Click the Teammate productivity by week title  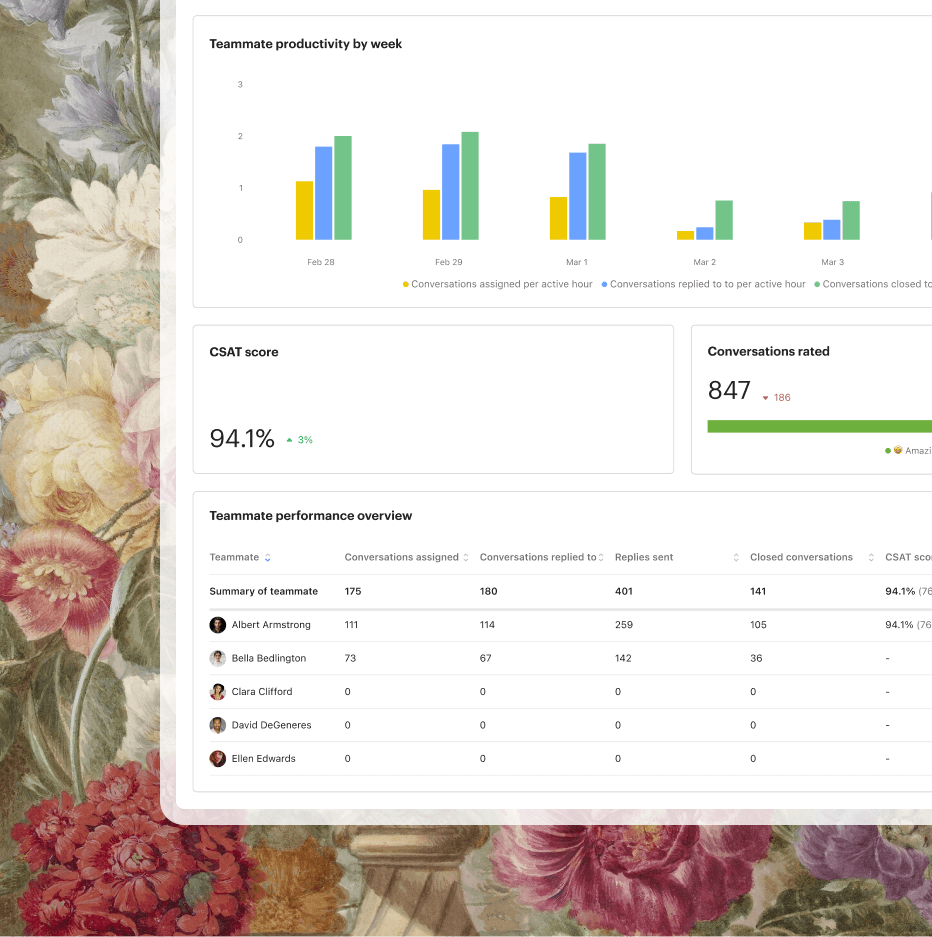click(x=305, y=44)
